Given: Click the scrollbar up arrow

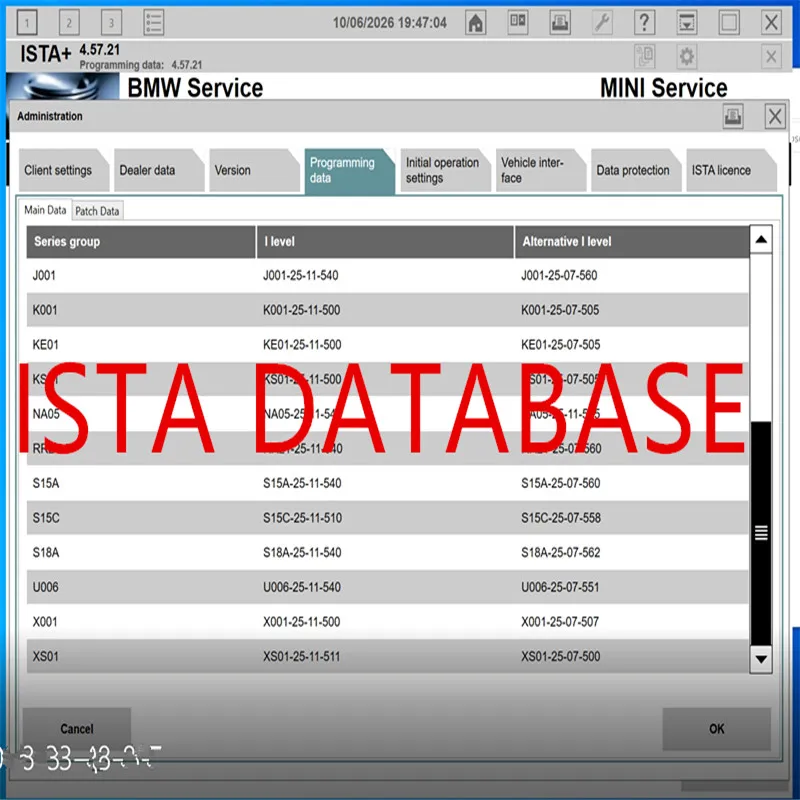Looking at the screenshot, I should pyautogui.click(x=761, y=239).
